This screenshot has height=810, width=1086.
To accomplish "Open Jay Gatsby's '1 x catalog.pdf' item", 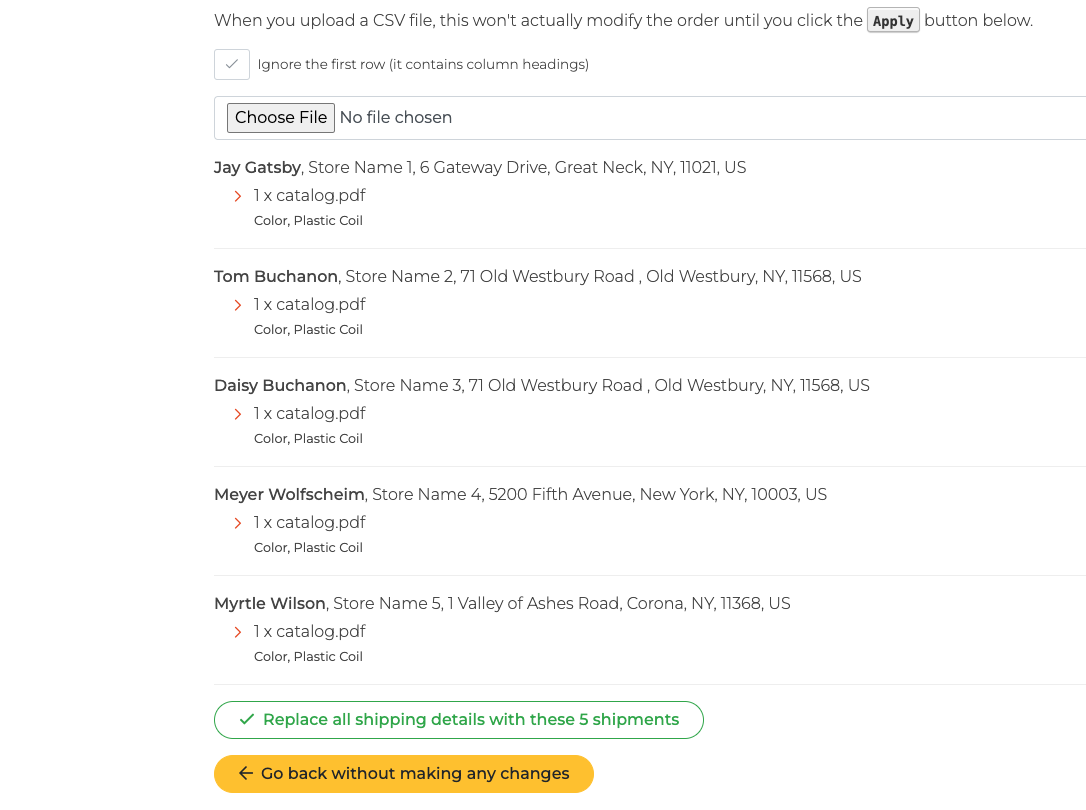I will pyautogui.click(x=310, y=196).
